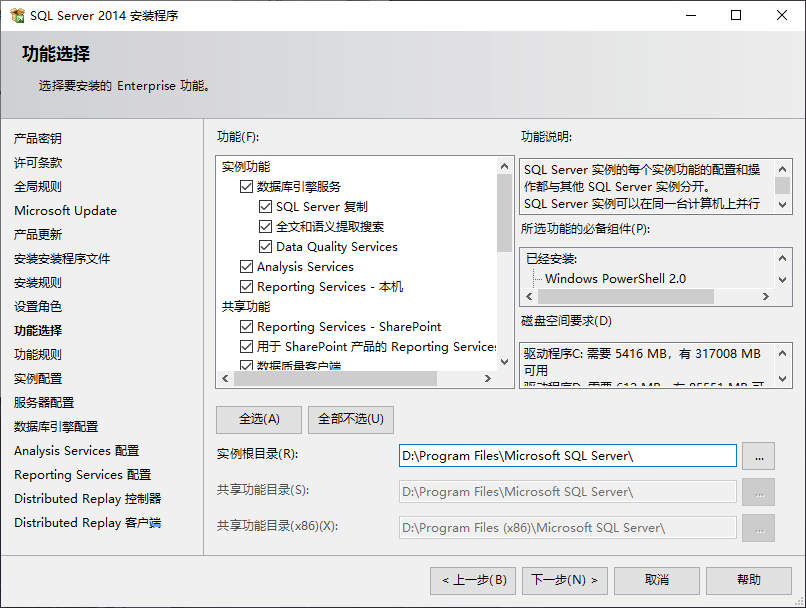Click scroll-up arrow in 必备组件 box
Image resolution: width=806 pixels, height=608 pixels.
[782, 258]
